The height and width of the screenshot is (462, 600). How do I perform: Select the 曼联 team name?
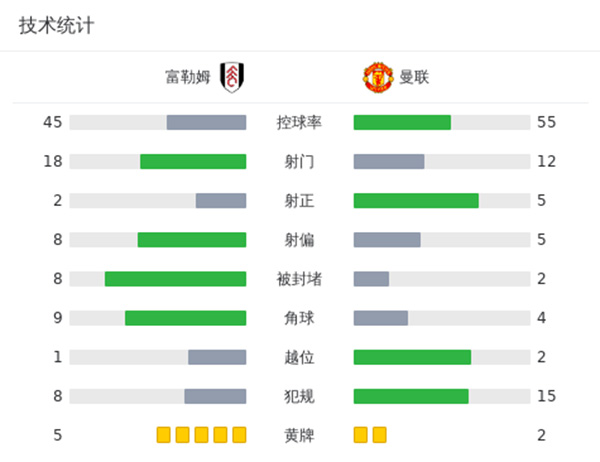point(414,77)
